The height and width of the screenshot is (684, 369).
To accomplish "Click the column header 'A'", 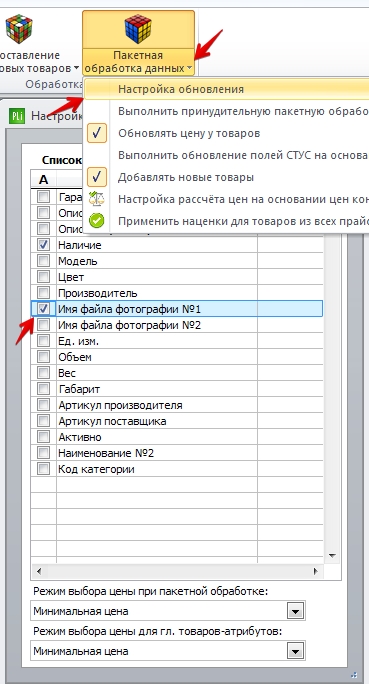I will [x=43, y=179].
